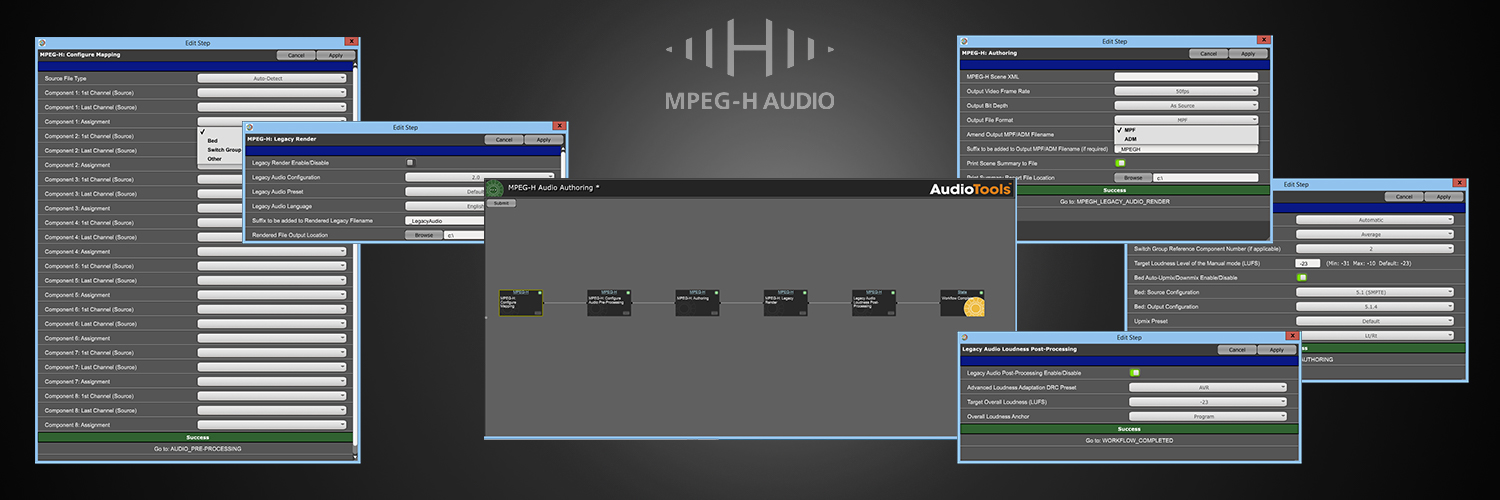Click app icon in Loudness Post-Processing title bar

pyautogui.click(x=965, y=337)
